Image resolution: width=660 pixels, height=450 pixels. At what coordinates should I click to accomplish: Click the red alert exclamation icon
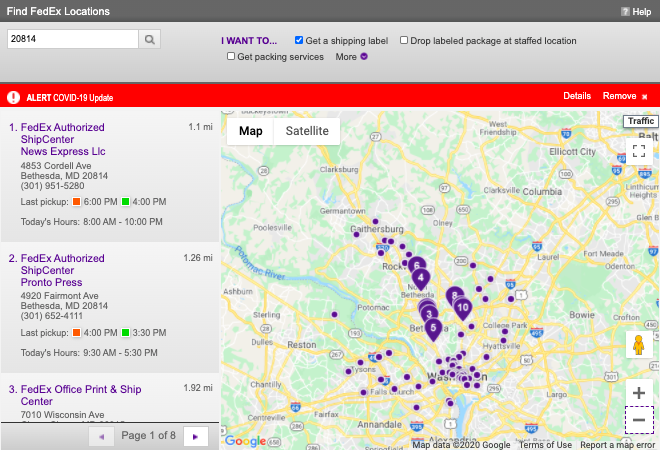(13, 97)
